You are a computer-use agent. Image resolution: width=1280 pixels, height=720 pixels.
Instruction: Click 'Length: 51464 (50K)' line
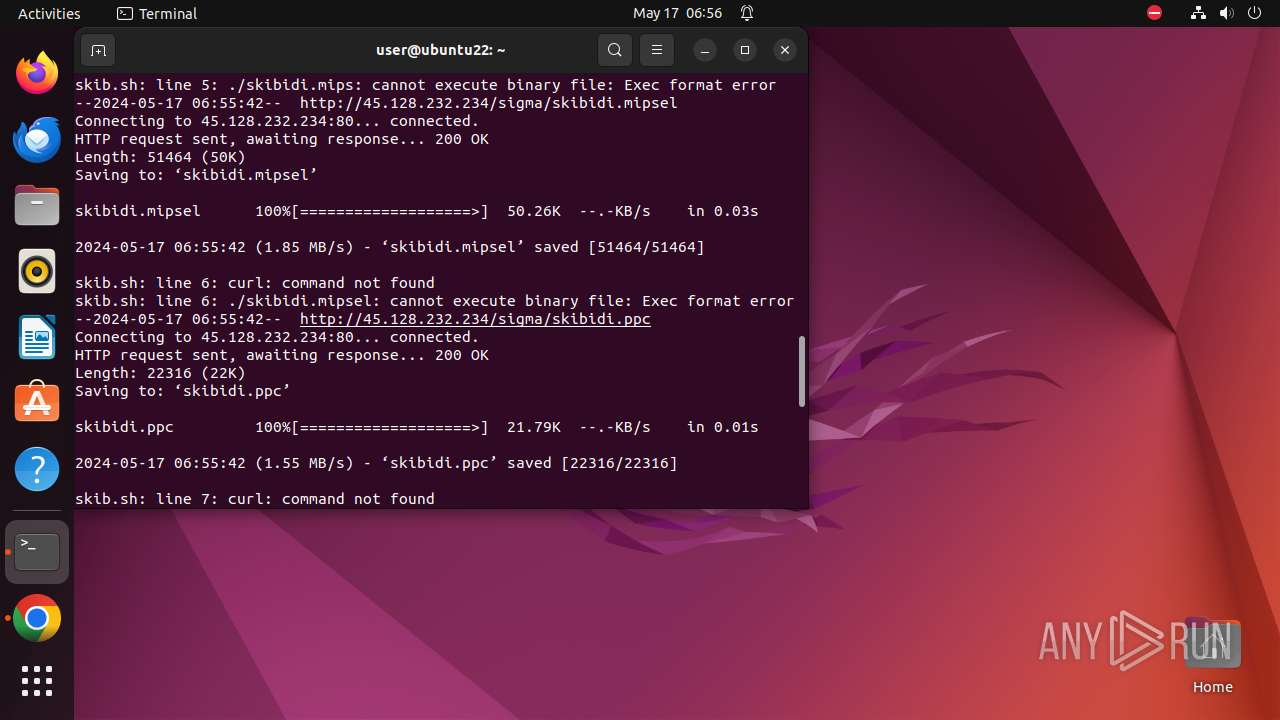coord(160,157)
